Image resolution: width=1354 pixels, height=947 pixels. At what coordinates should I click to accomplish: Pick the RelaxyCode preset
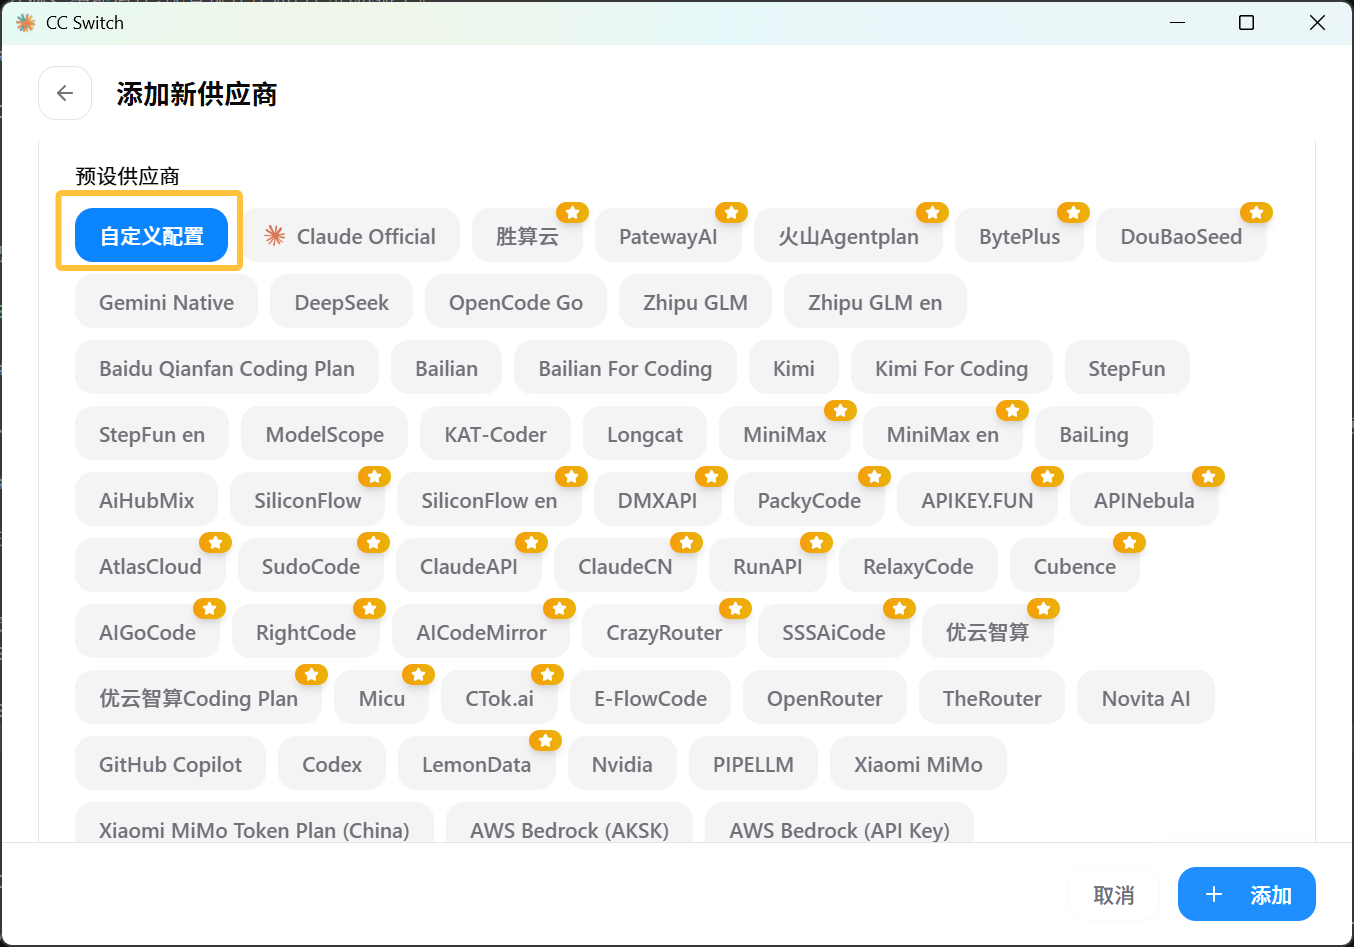click(918, 566)
